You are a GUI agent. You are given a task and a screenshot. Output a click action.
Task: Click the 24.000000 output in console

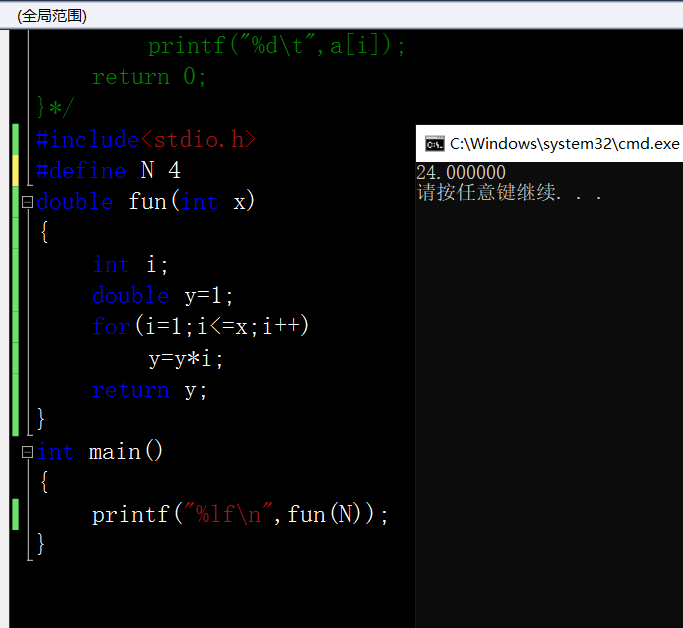(461, 172)
